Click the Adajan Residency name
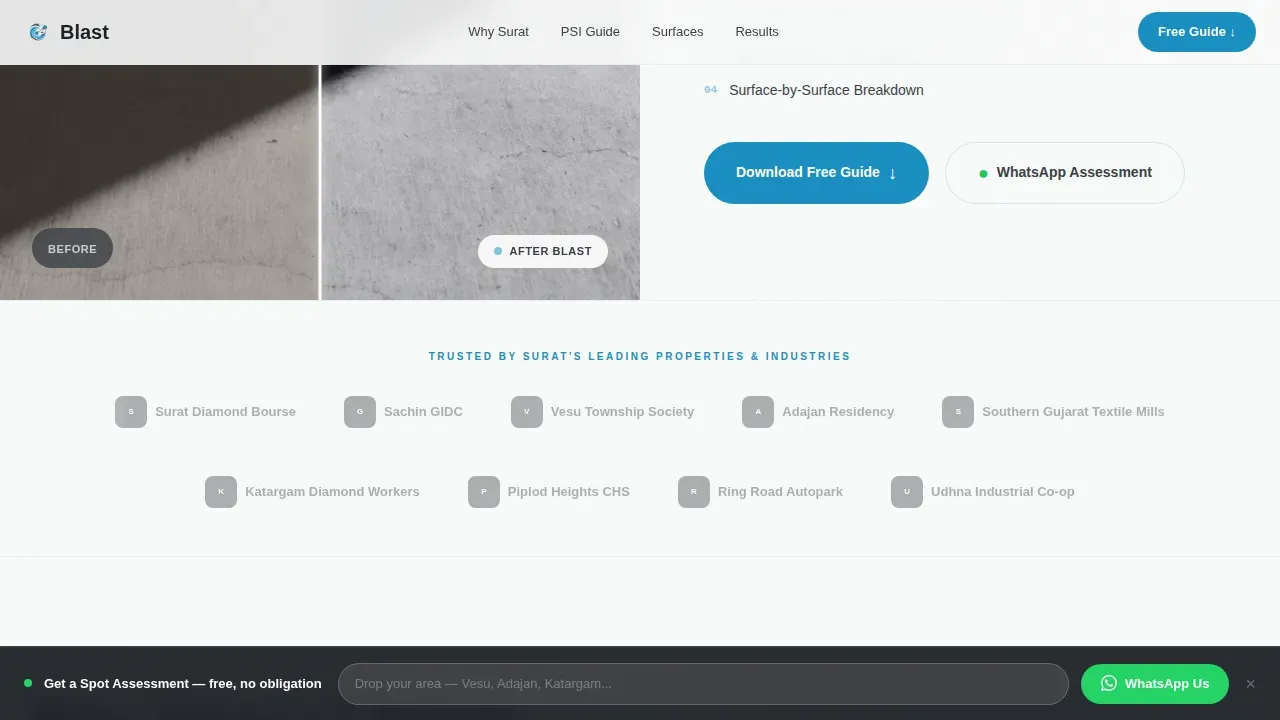 838,412
